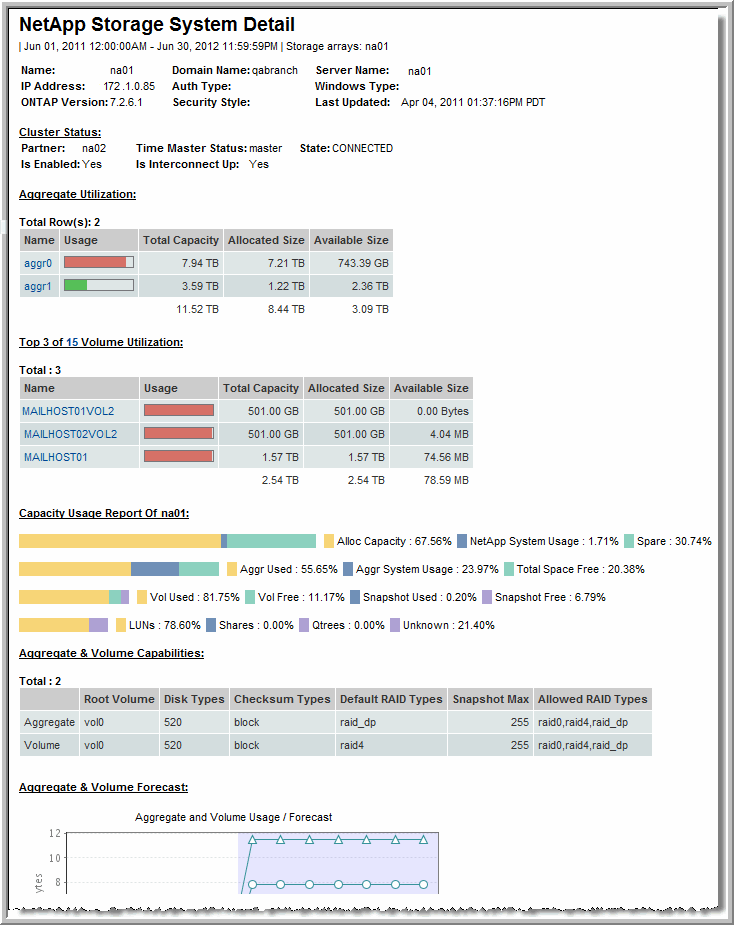Open the Aggregate & Volume Forecast heading
The height and width of the screenshot is (925, 734).
(103, 788)
